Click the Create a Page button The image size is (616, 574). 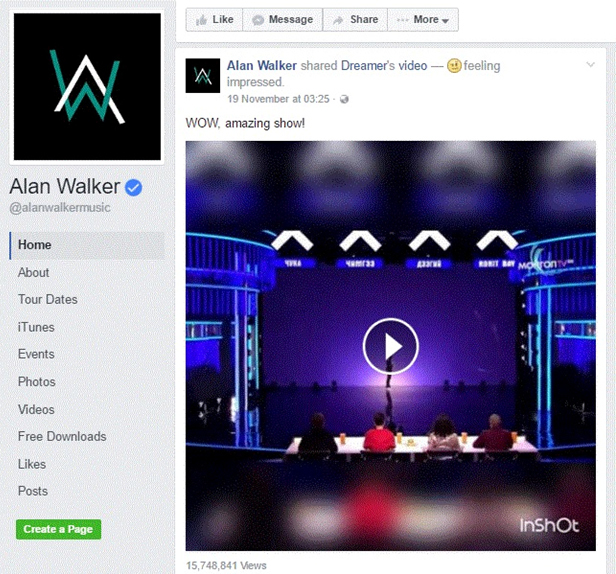(59, 529)
